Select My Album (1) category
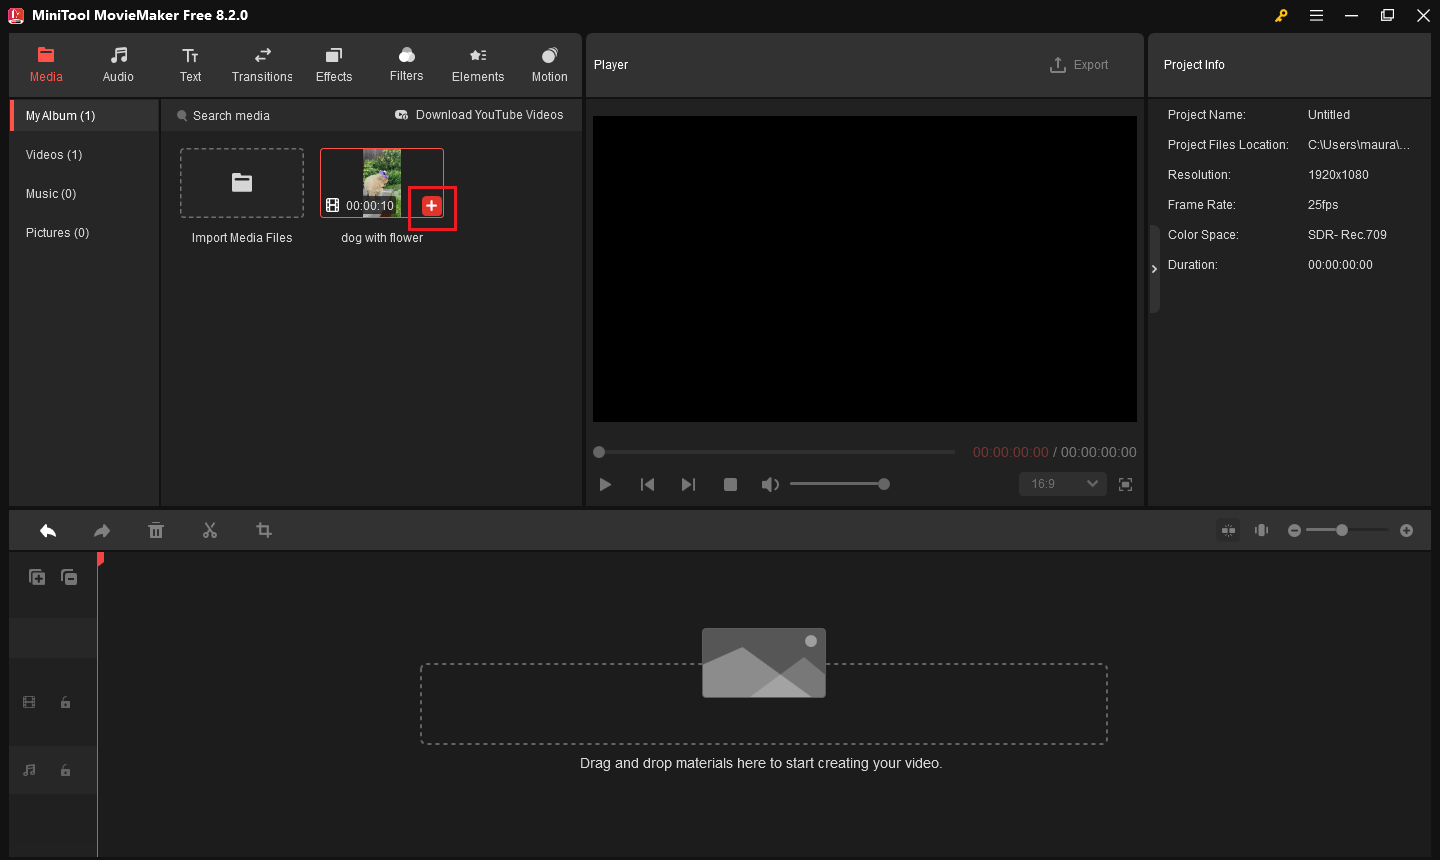Screen dimensions: 1440x860 85,116
